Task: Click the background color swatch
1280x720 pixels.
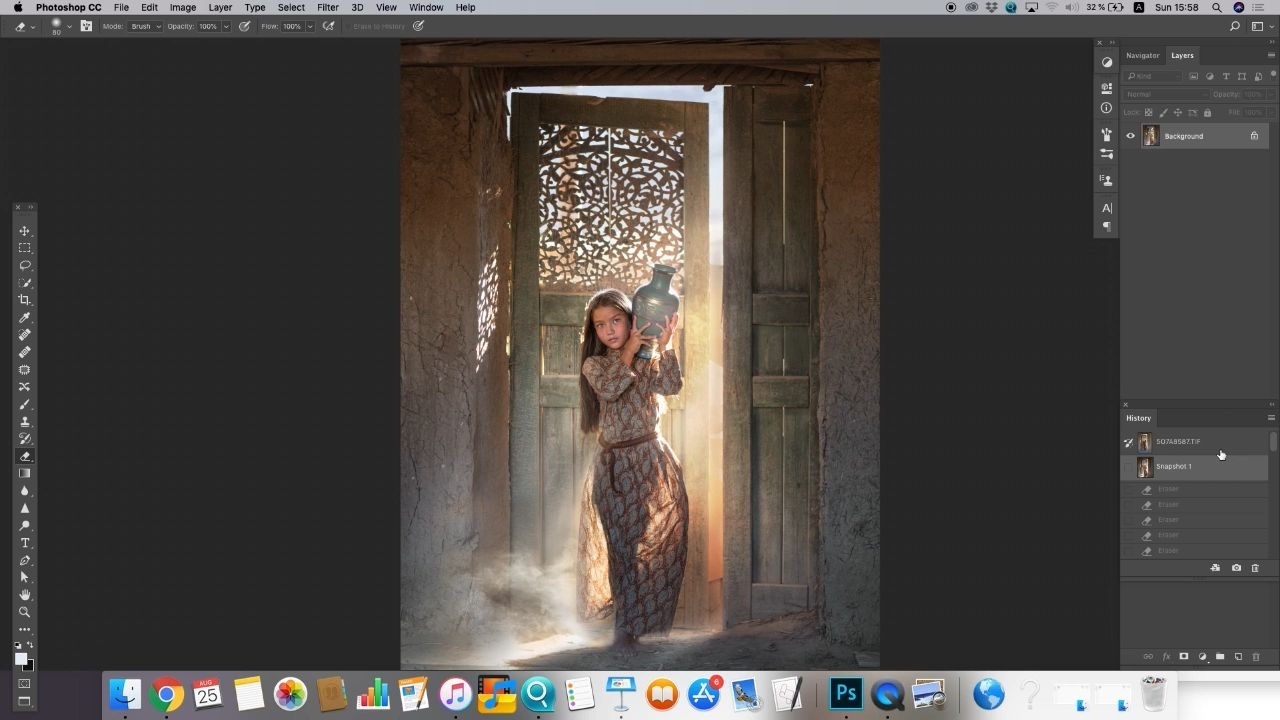Action: 29,666
